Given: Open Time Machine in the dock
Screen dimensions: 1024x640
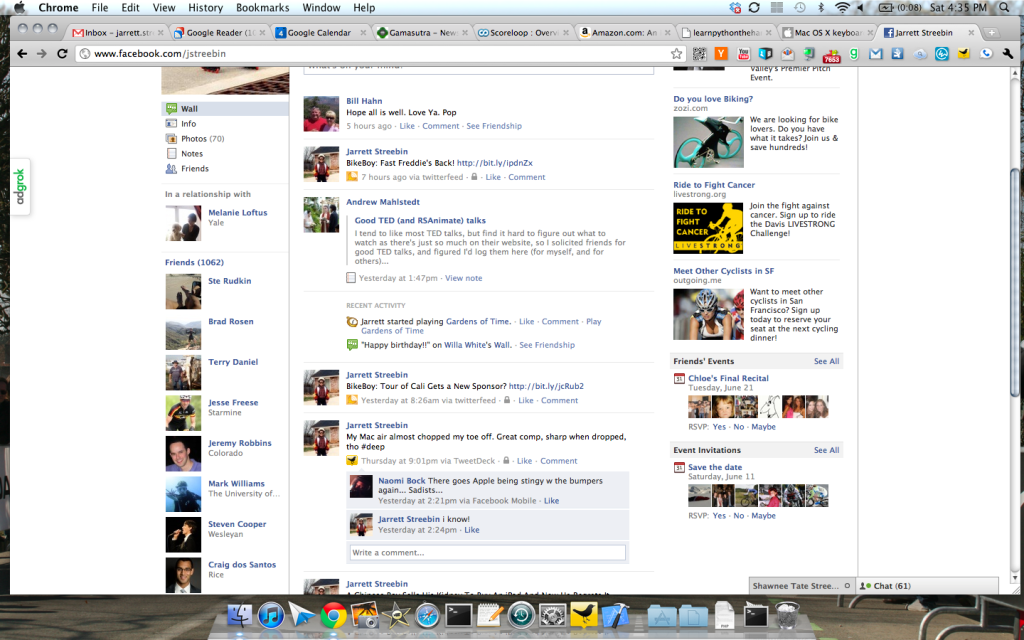Looking at the screenshot, I should (521, 615).
